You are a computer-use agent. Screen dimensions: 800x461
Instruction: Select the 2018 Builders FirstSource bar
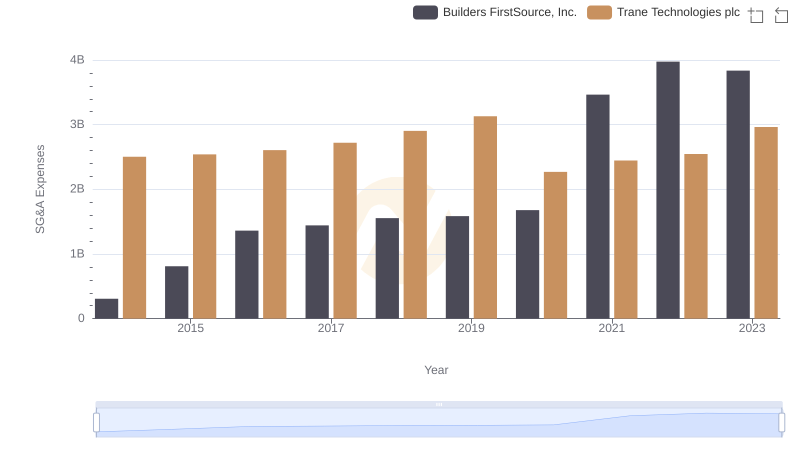pos(387,268)
